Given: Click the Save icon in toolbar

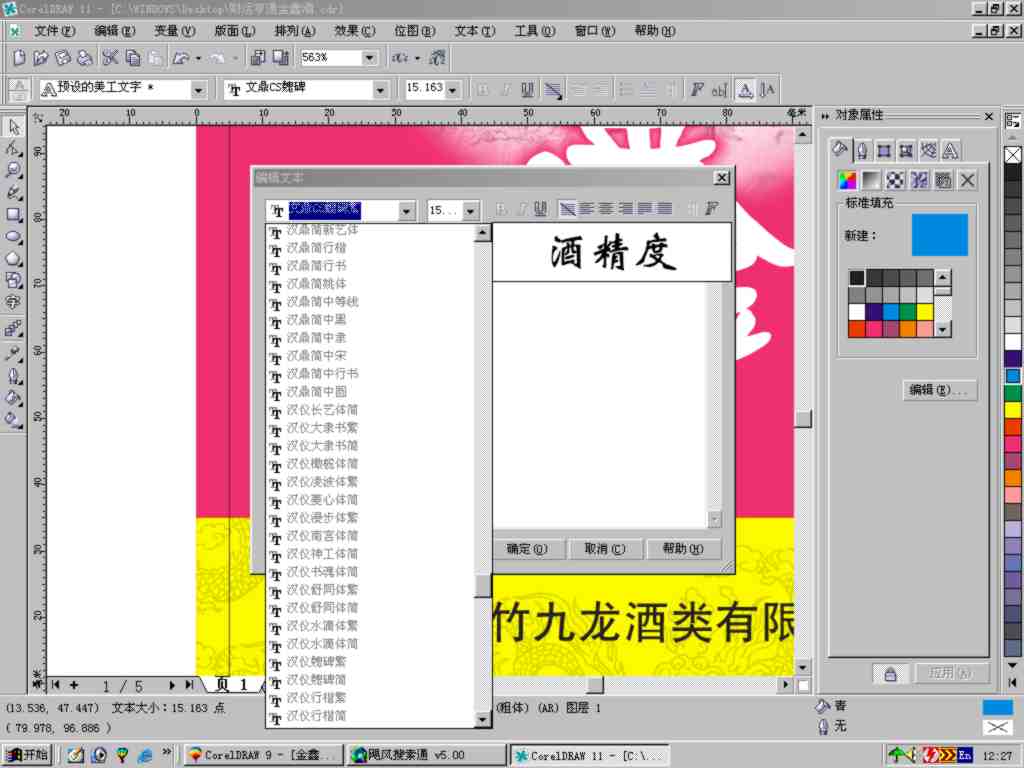Looking at the screenshot, I should (x=63, y=58).
